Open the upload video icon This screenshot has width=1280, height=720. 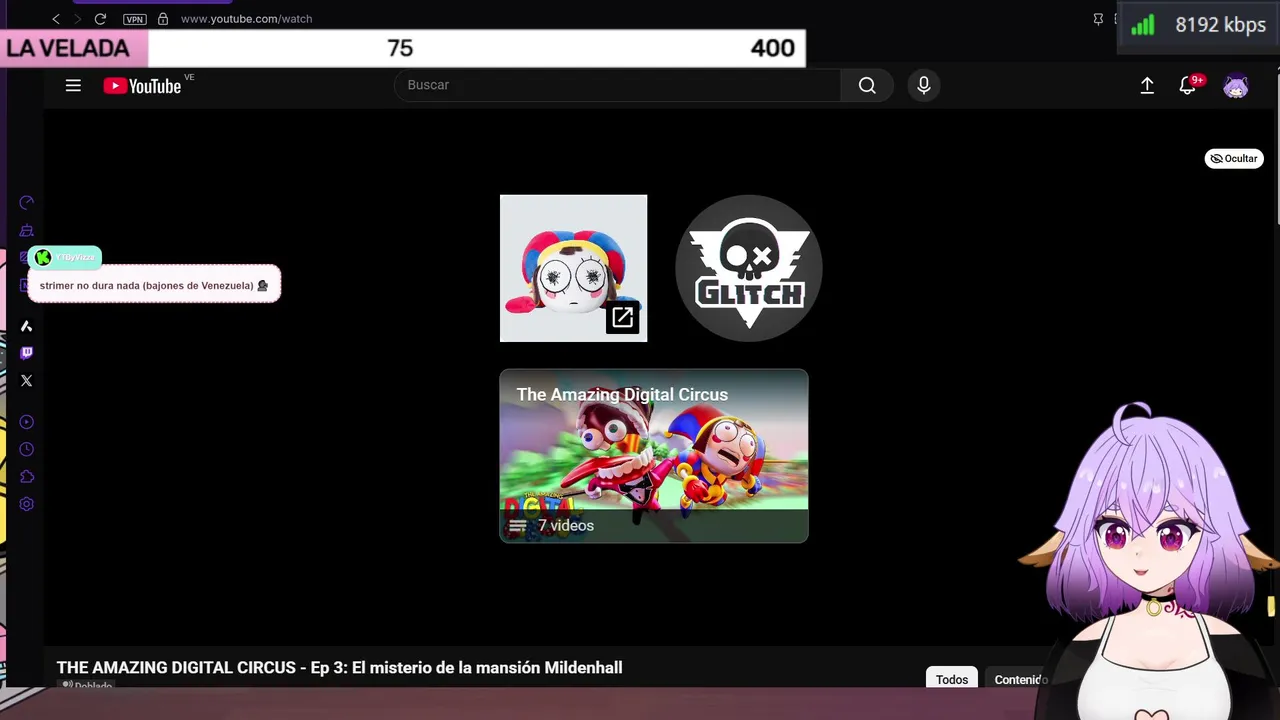1147,86
